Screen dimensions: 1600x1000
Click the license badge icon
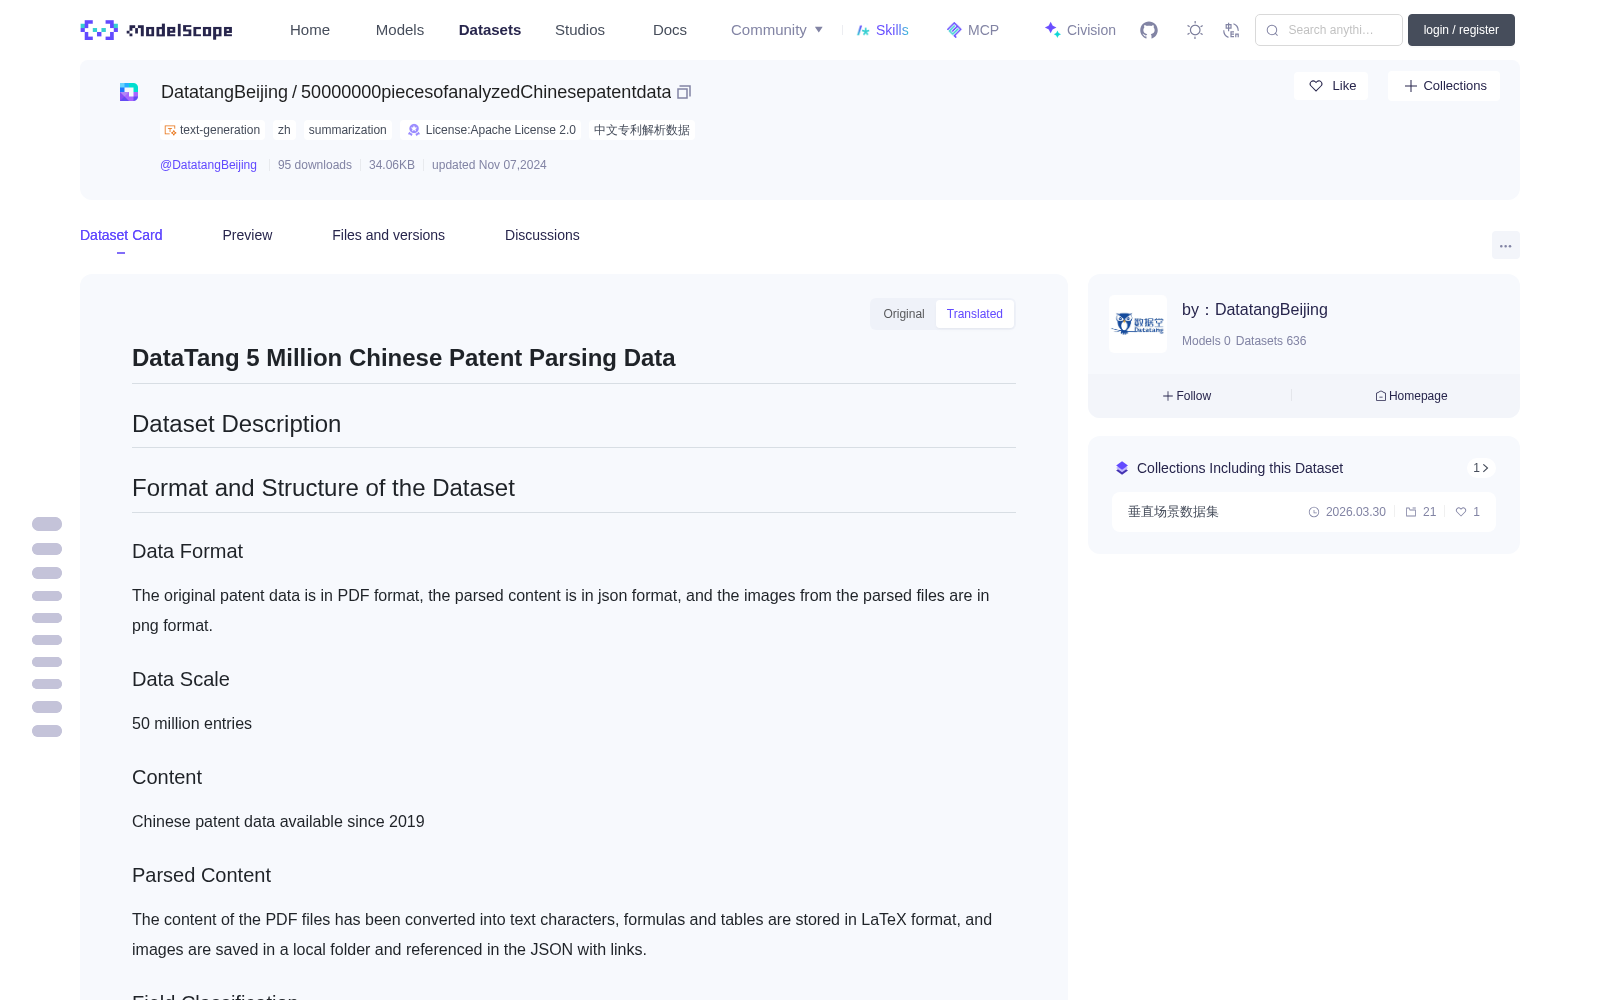point(414,130)
